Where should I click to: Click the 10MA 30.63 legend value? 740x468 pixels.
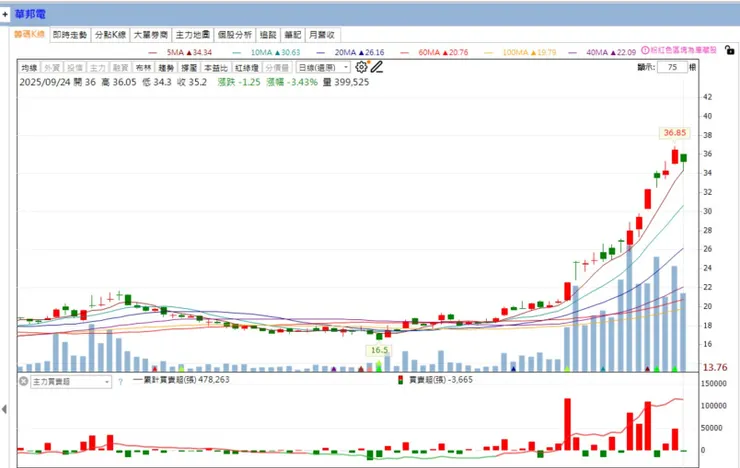(275, 52)
